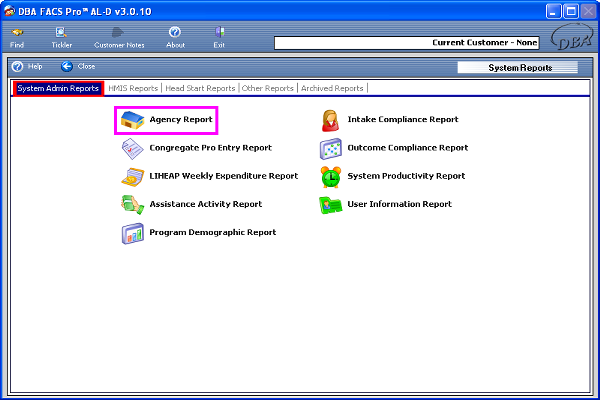The image size is (600, 400).
Task: Open the Congregate Pro Entry Report icon
Action: click(132, 148)
